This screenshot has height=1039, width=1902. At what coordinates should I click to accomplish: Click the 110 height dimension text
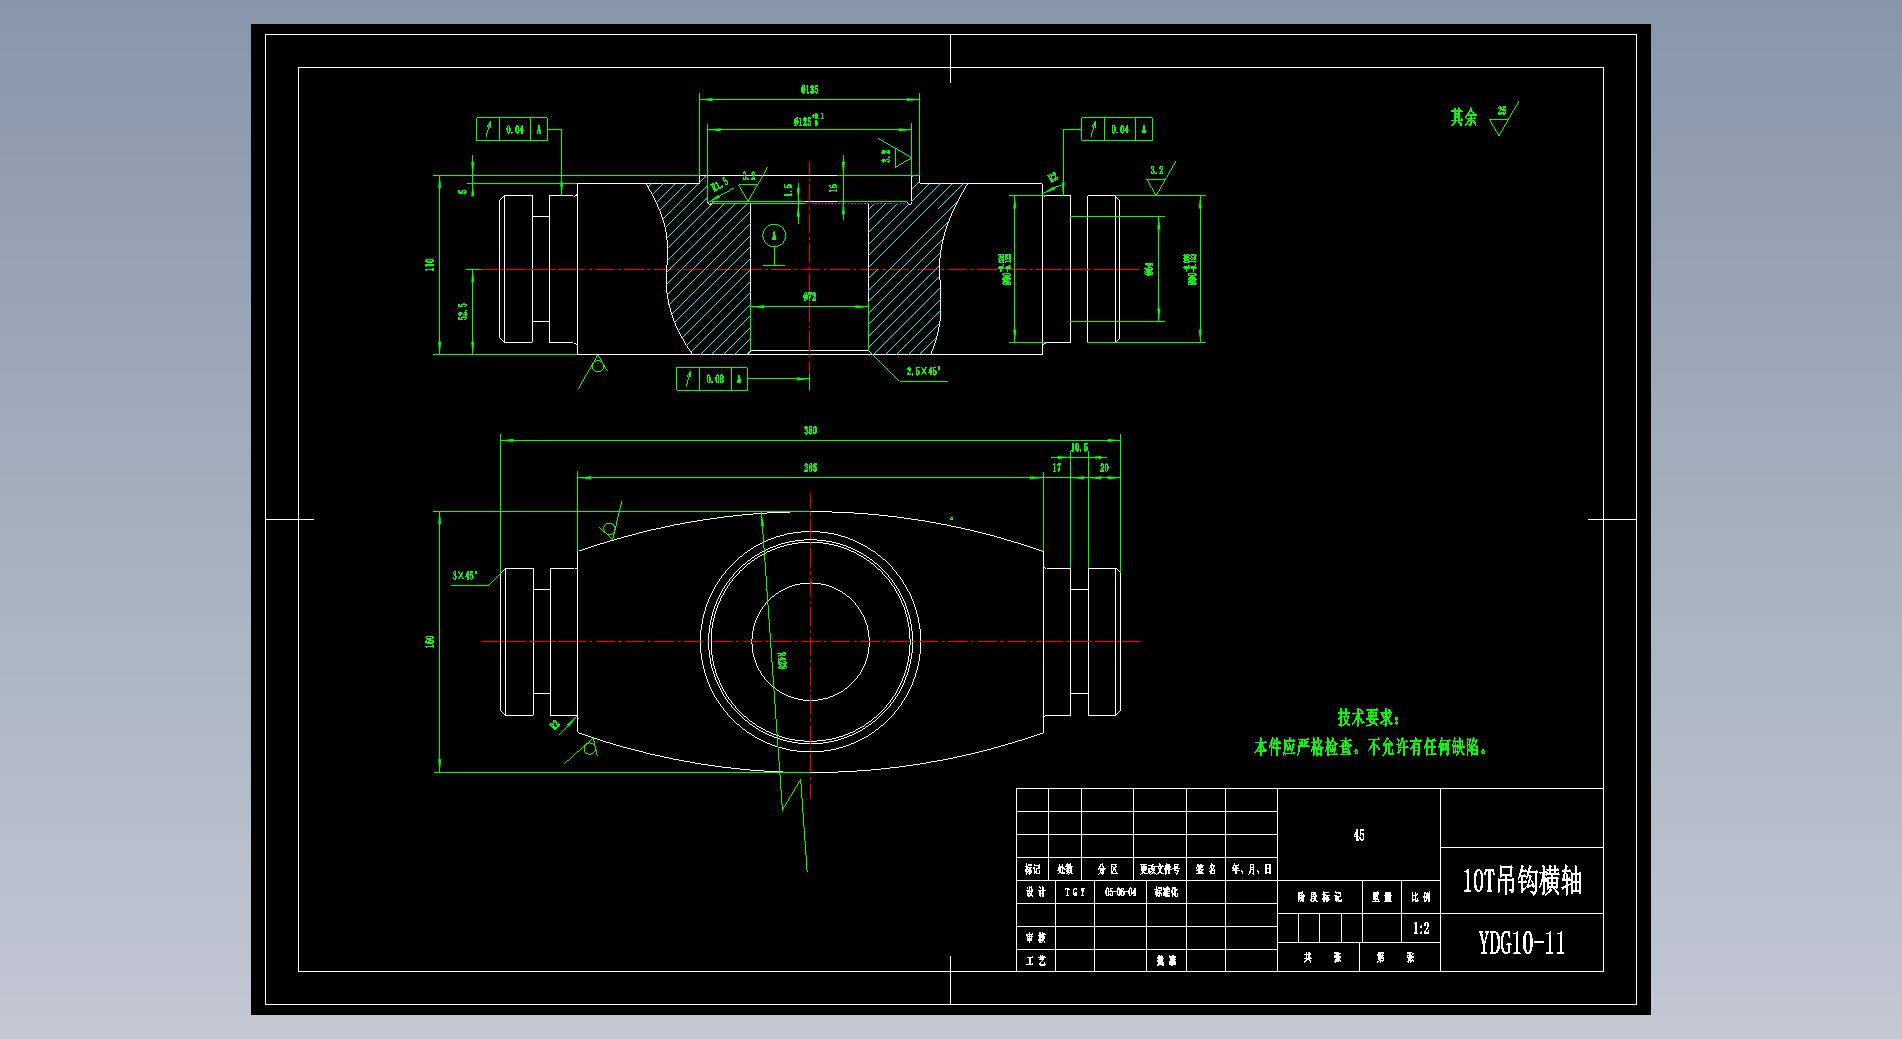coord(431,265)
